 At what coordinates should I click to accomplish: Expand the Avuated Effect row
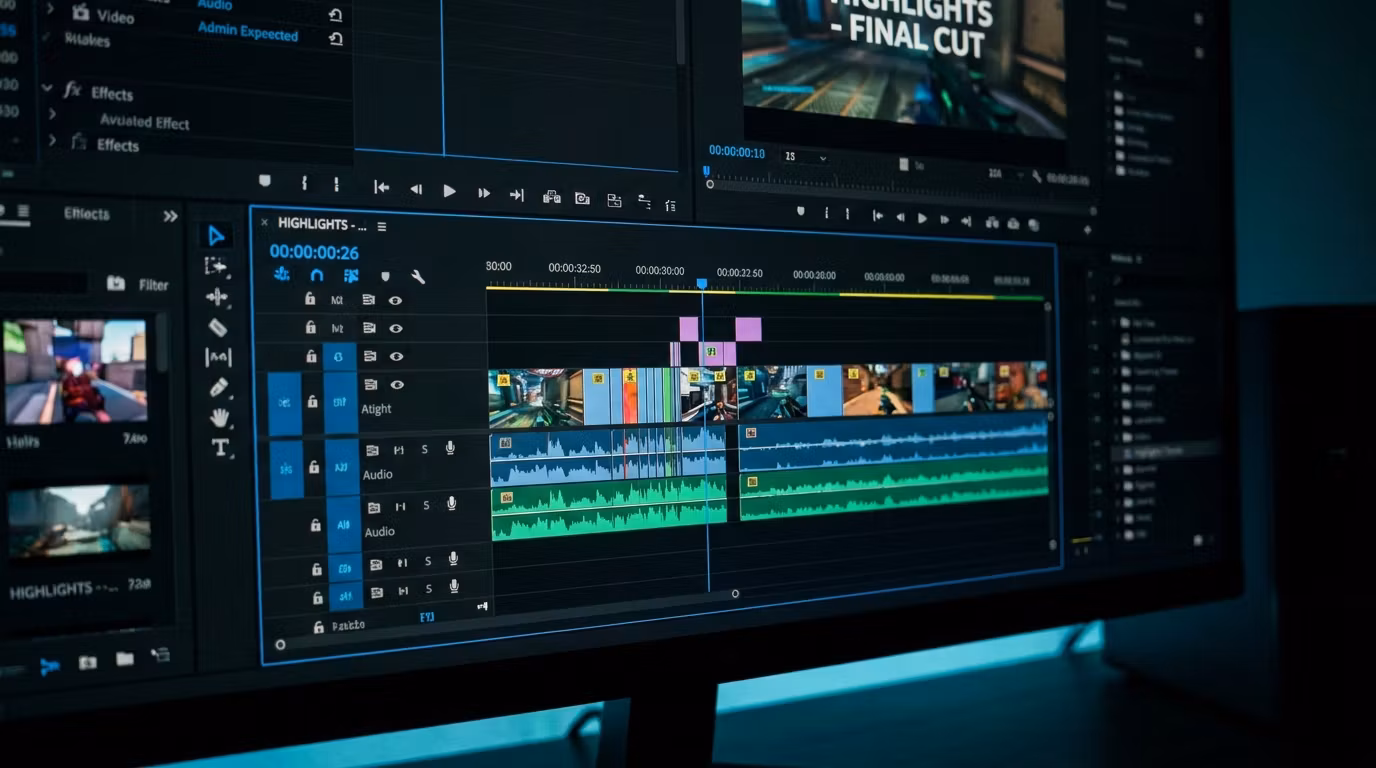tap(52, 114)
